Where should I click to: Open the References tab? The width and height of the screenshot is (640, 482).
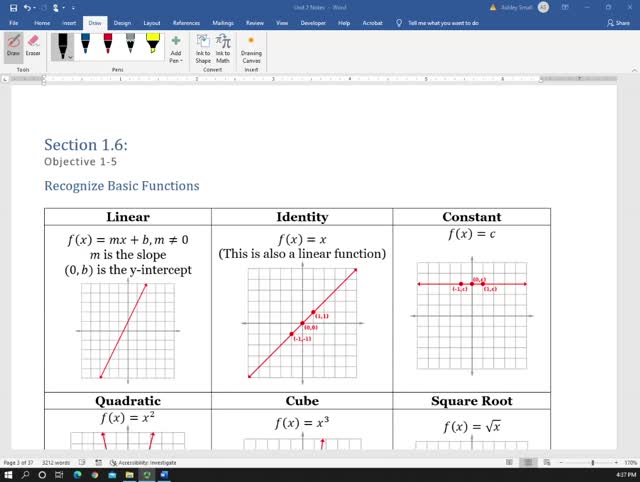186,23
